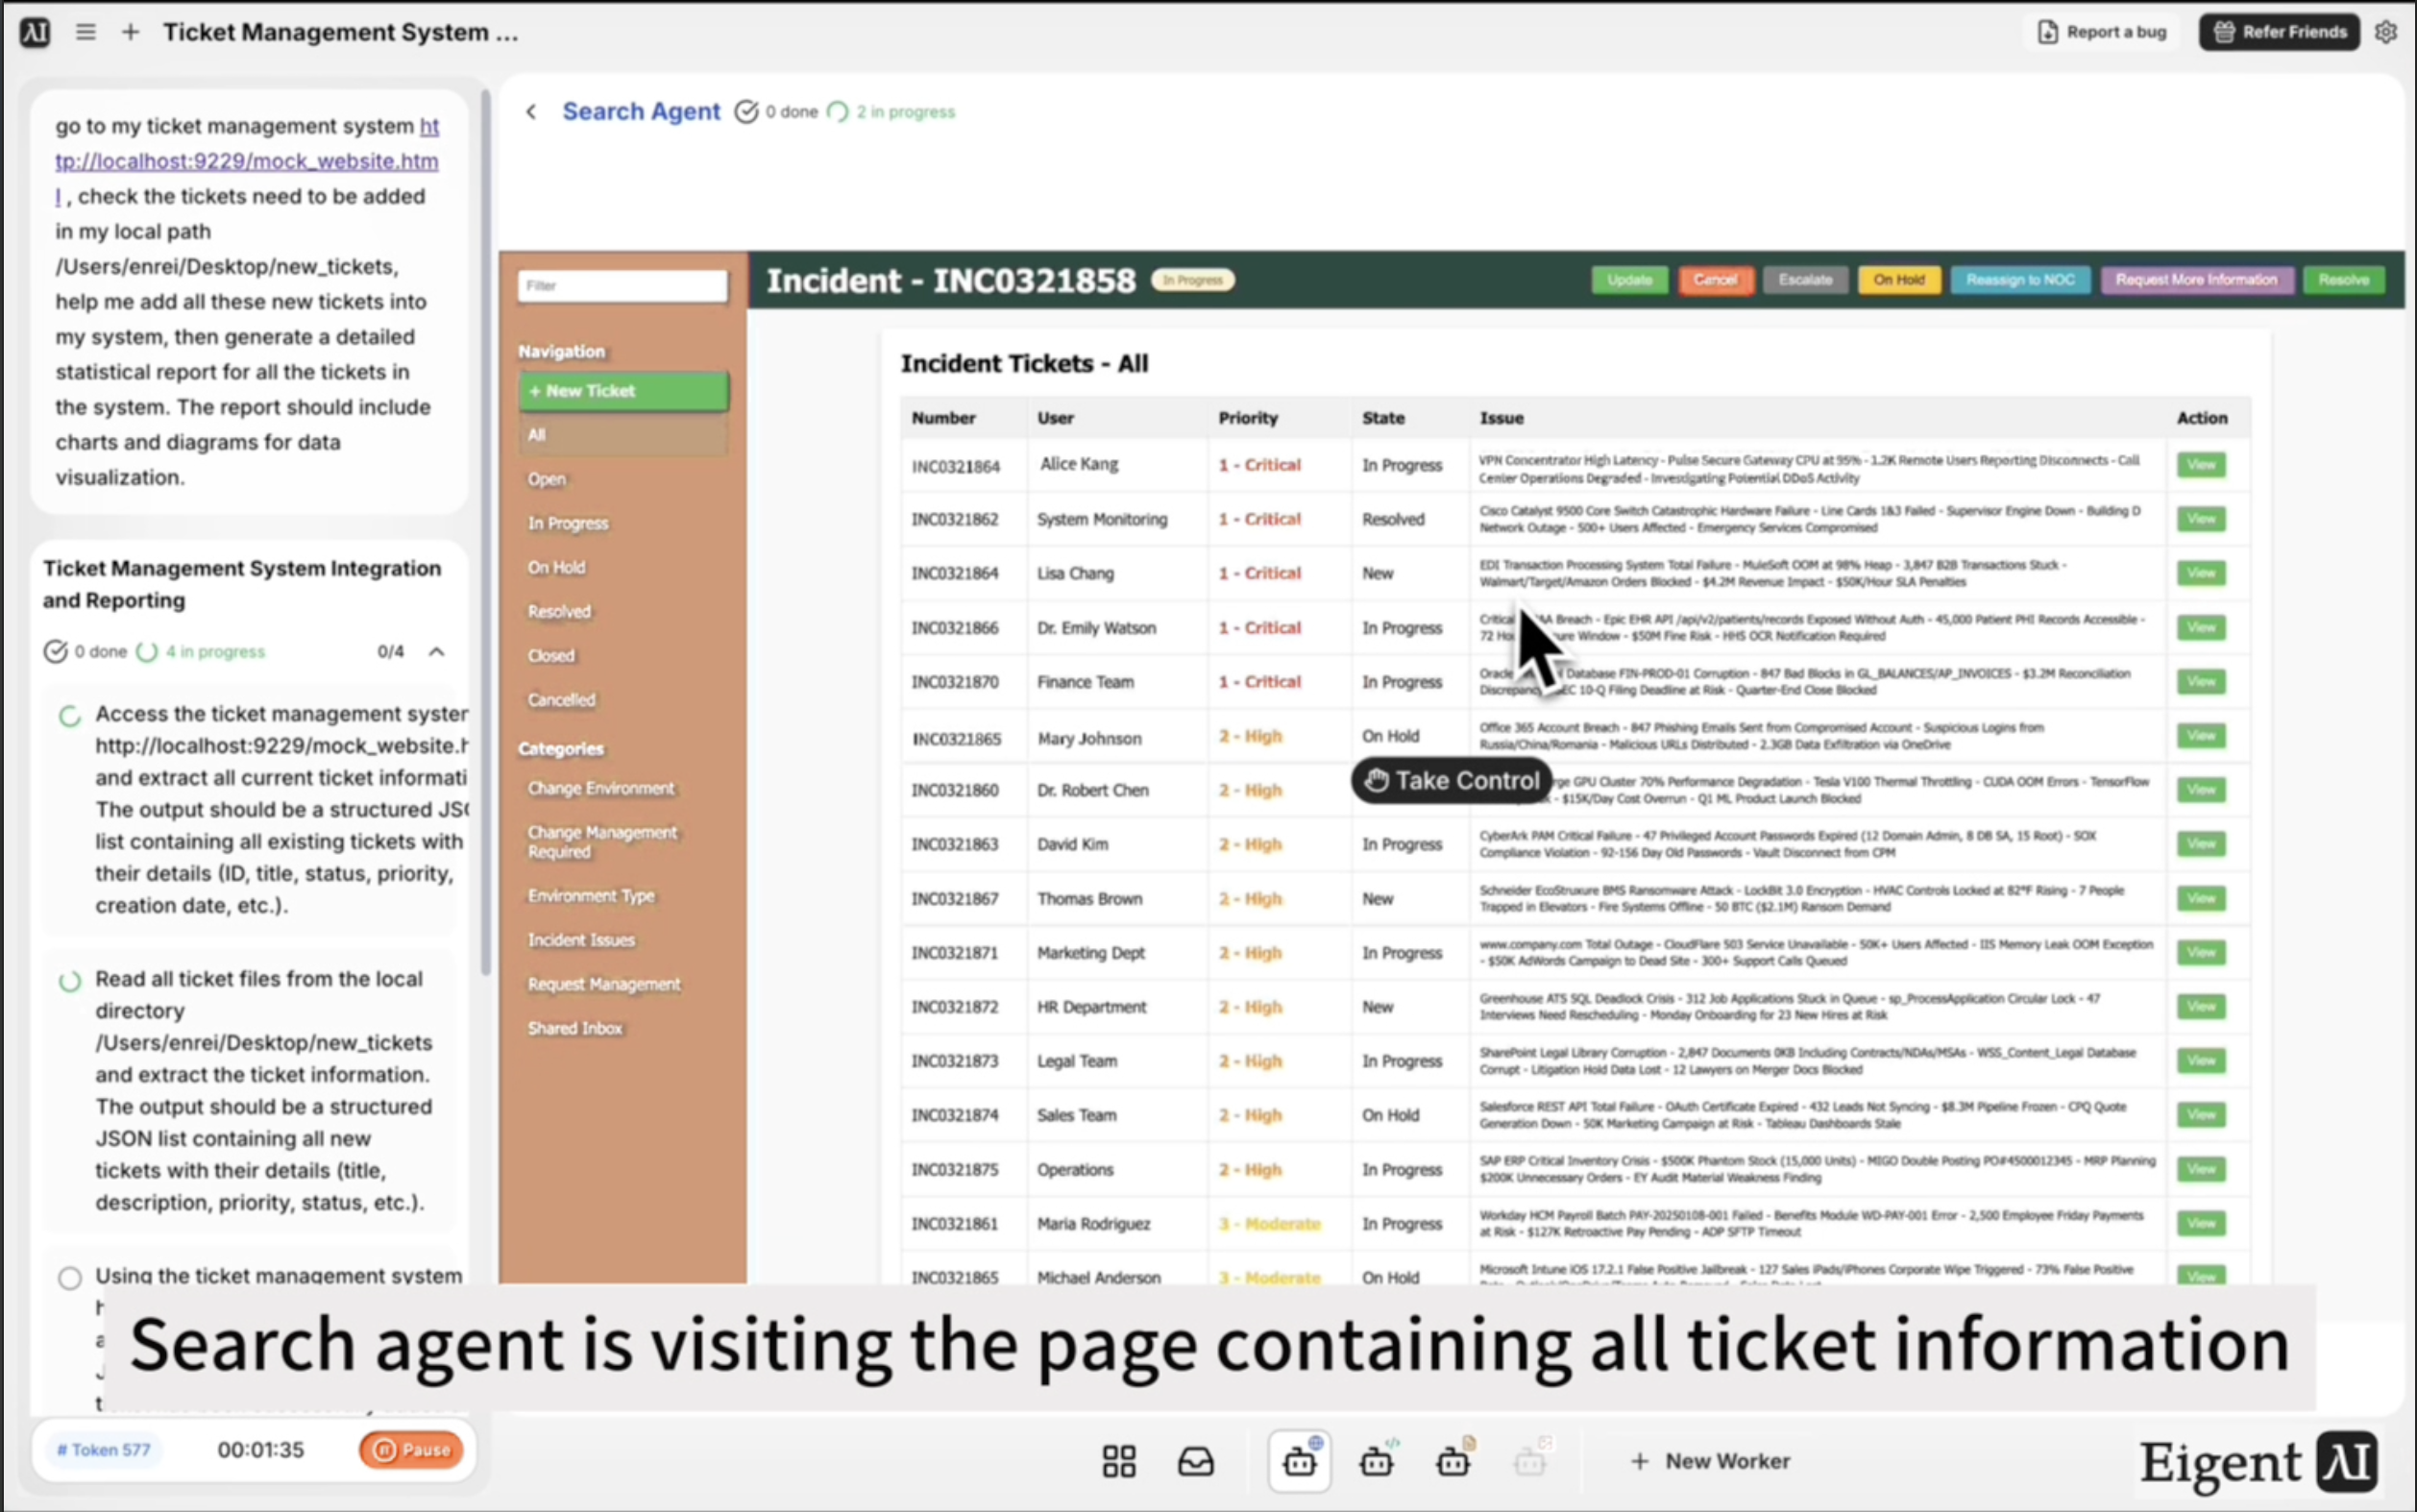Select the Open navigation item
The height and width of the screenshot is (1512, 2417).
[547, 479]
